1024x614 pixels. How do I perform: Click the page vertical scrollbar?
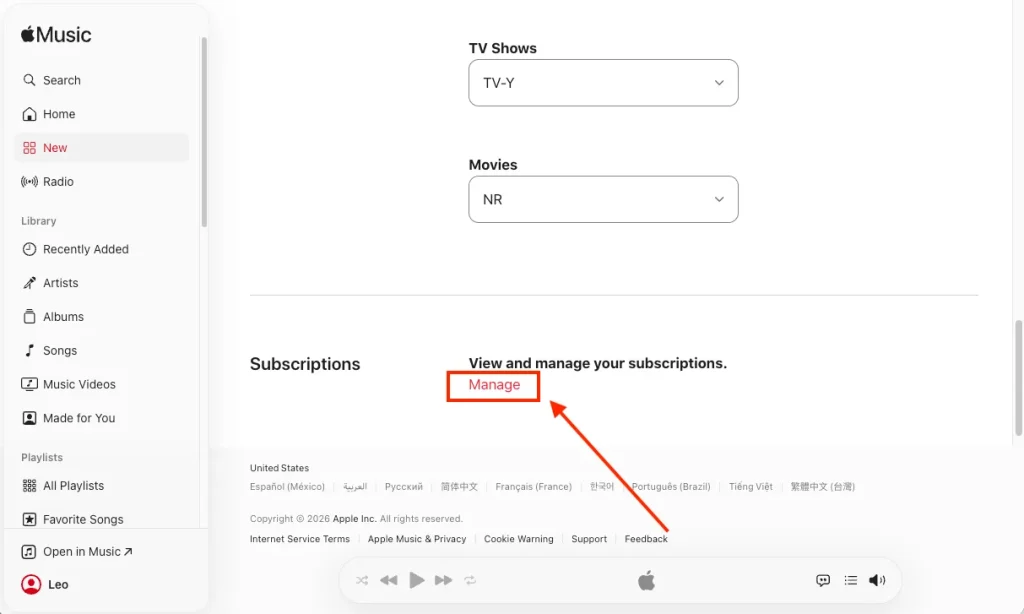1018,378
